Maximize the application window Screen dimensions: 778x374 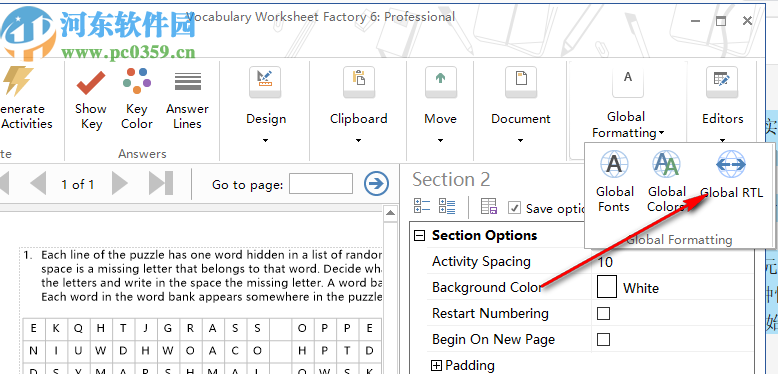click(720, 20)
